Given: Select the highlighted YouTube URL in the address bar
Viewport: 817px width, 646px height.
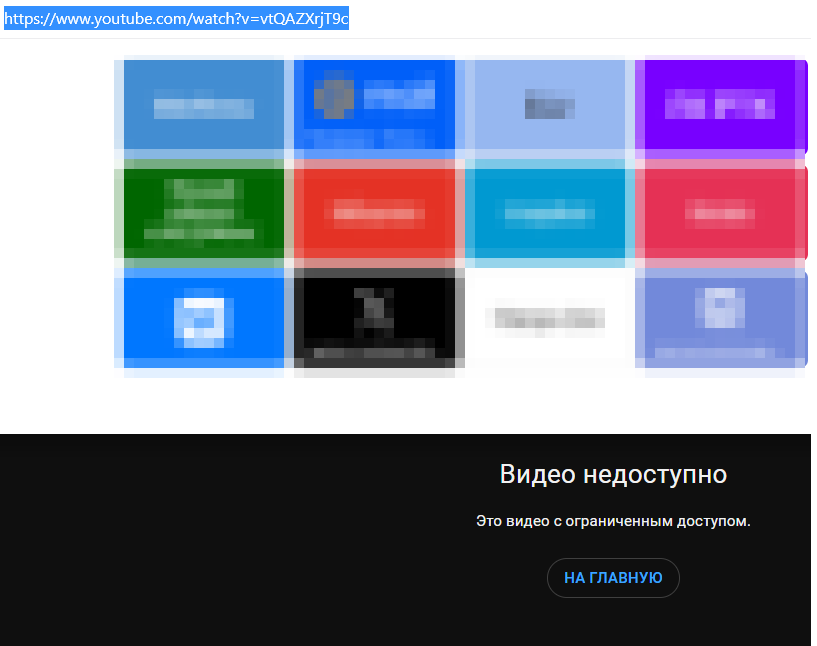Looking at the screenshot, I should coord(176,18).
